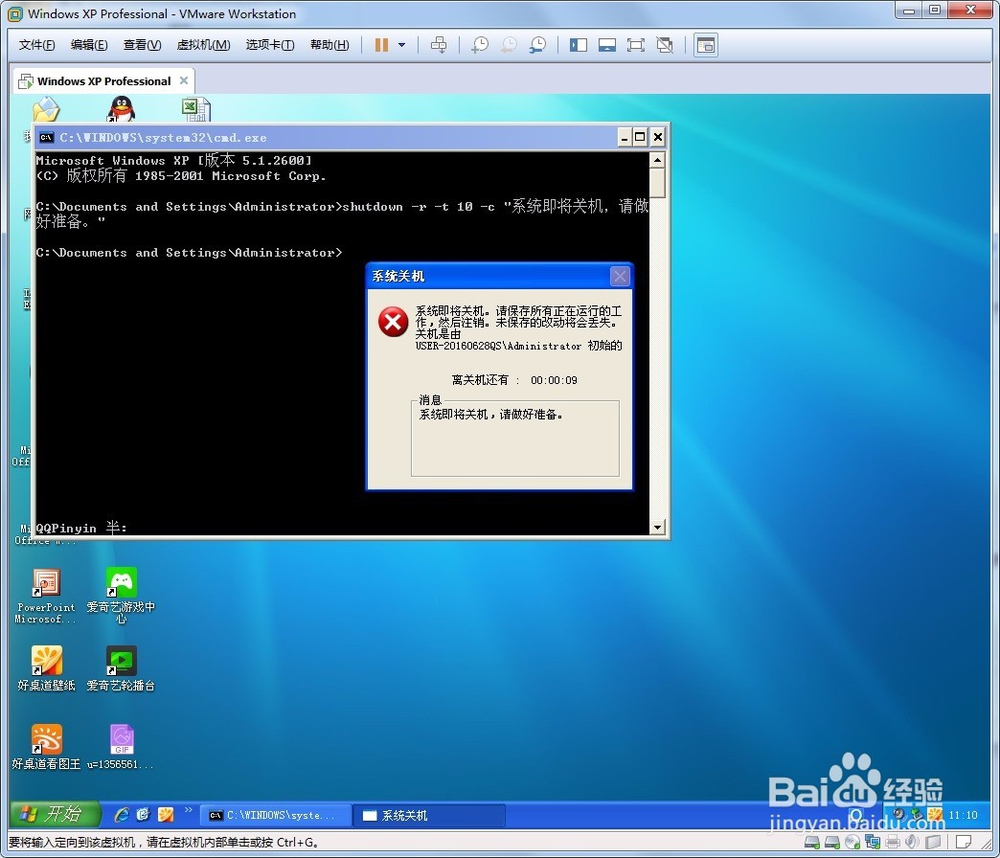Toggle the thumbnail bar view

click(x=607, y=45)
